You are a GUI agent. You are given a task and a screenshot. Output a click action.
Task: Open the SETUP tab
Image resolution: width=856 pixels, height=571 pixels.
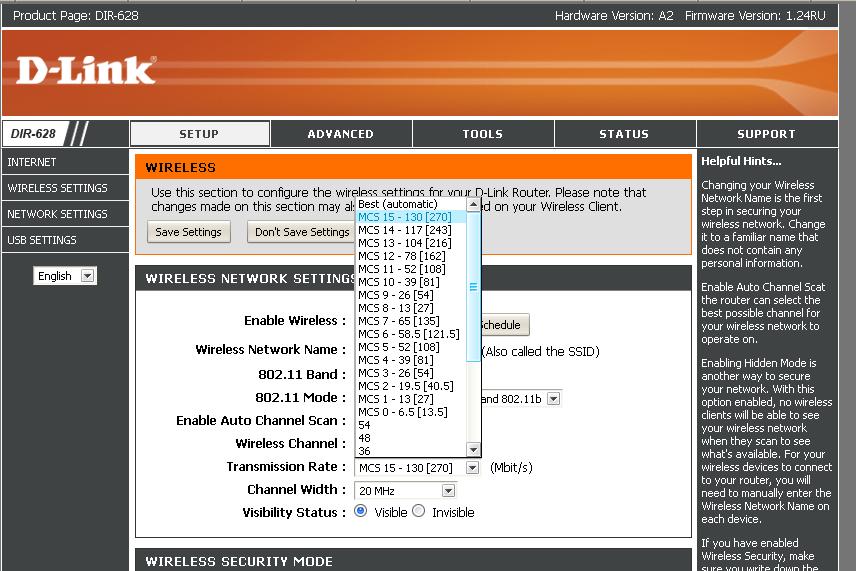coord(199,134)
